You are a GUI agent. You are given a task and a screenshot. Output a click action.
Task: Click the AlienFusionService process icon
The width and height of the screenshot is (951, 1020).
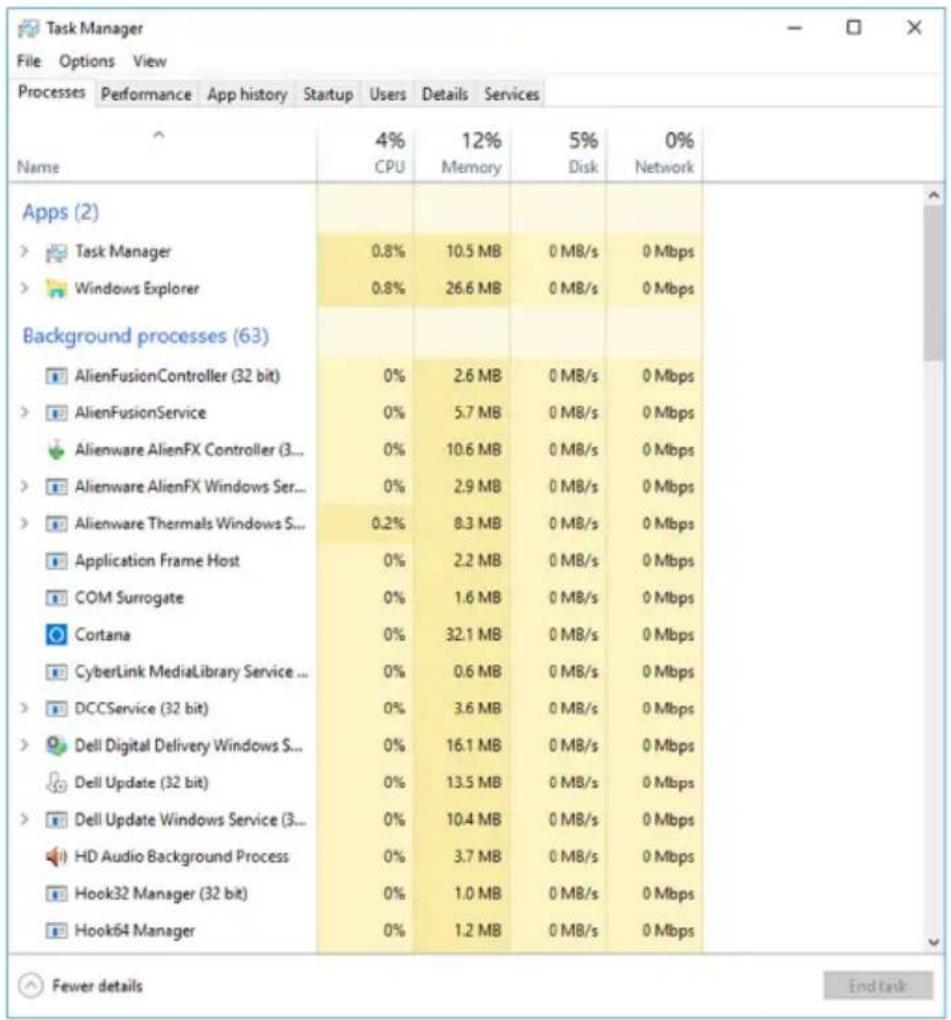point(56,413)
